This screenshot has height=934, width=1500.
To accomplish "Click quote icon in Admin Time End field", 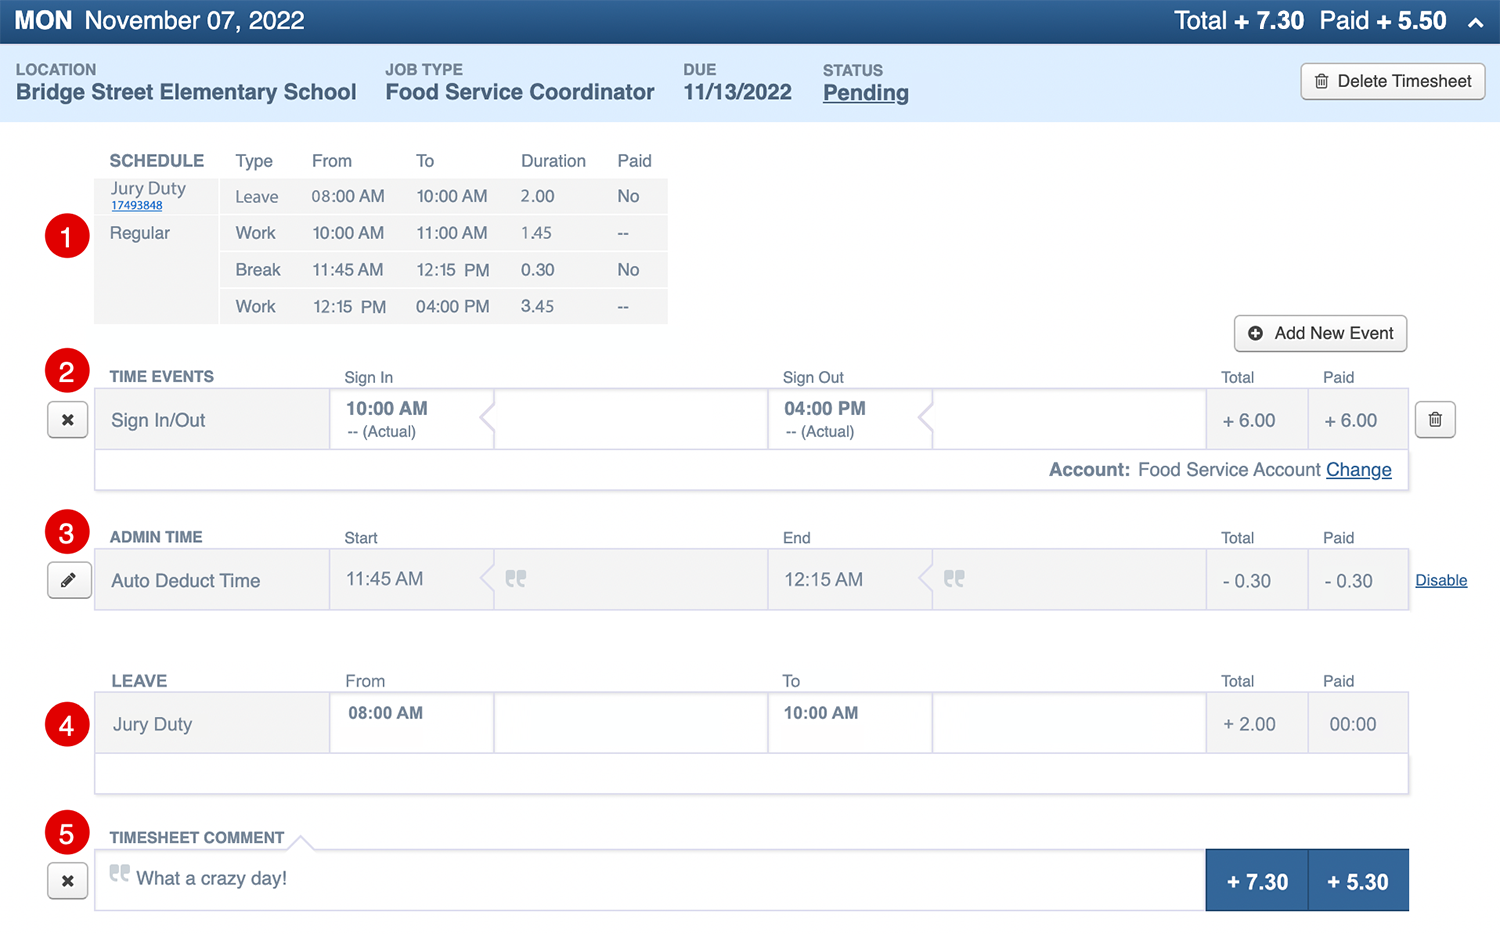I will pyautogui.click(x=954, y=579).
